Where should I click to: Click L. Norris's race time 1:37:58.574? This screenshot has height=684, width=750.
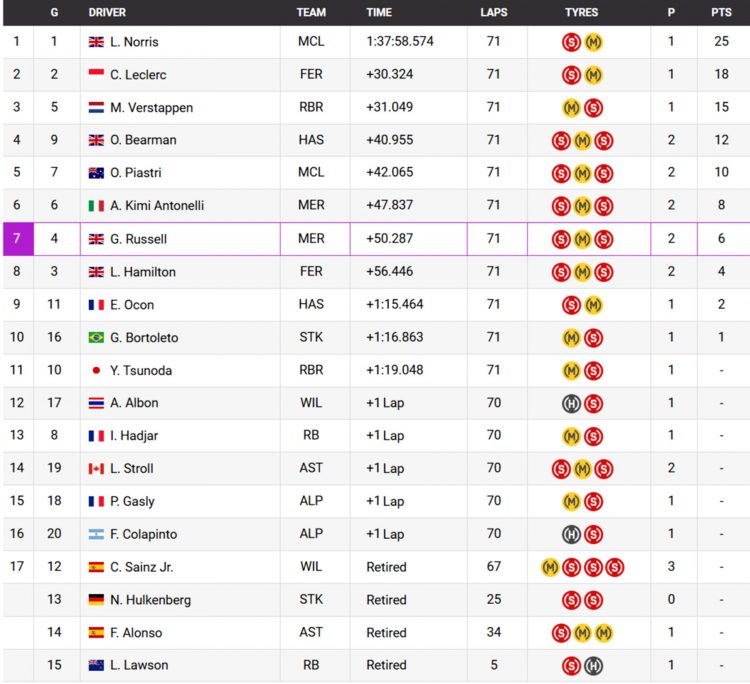point(400,42)
